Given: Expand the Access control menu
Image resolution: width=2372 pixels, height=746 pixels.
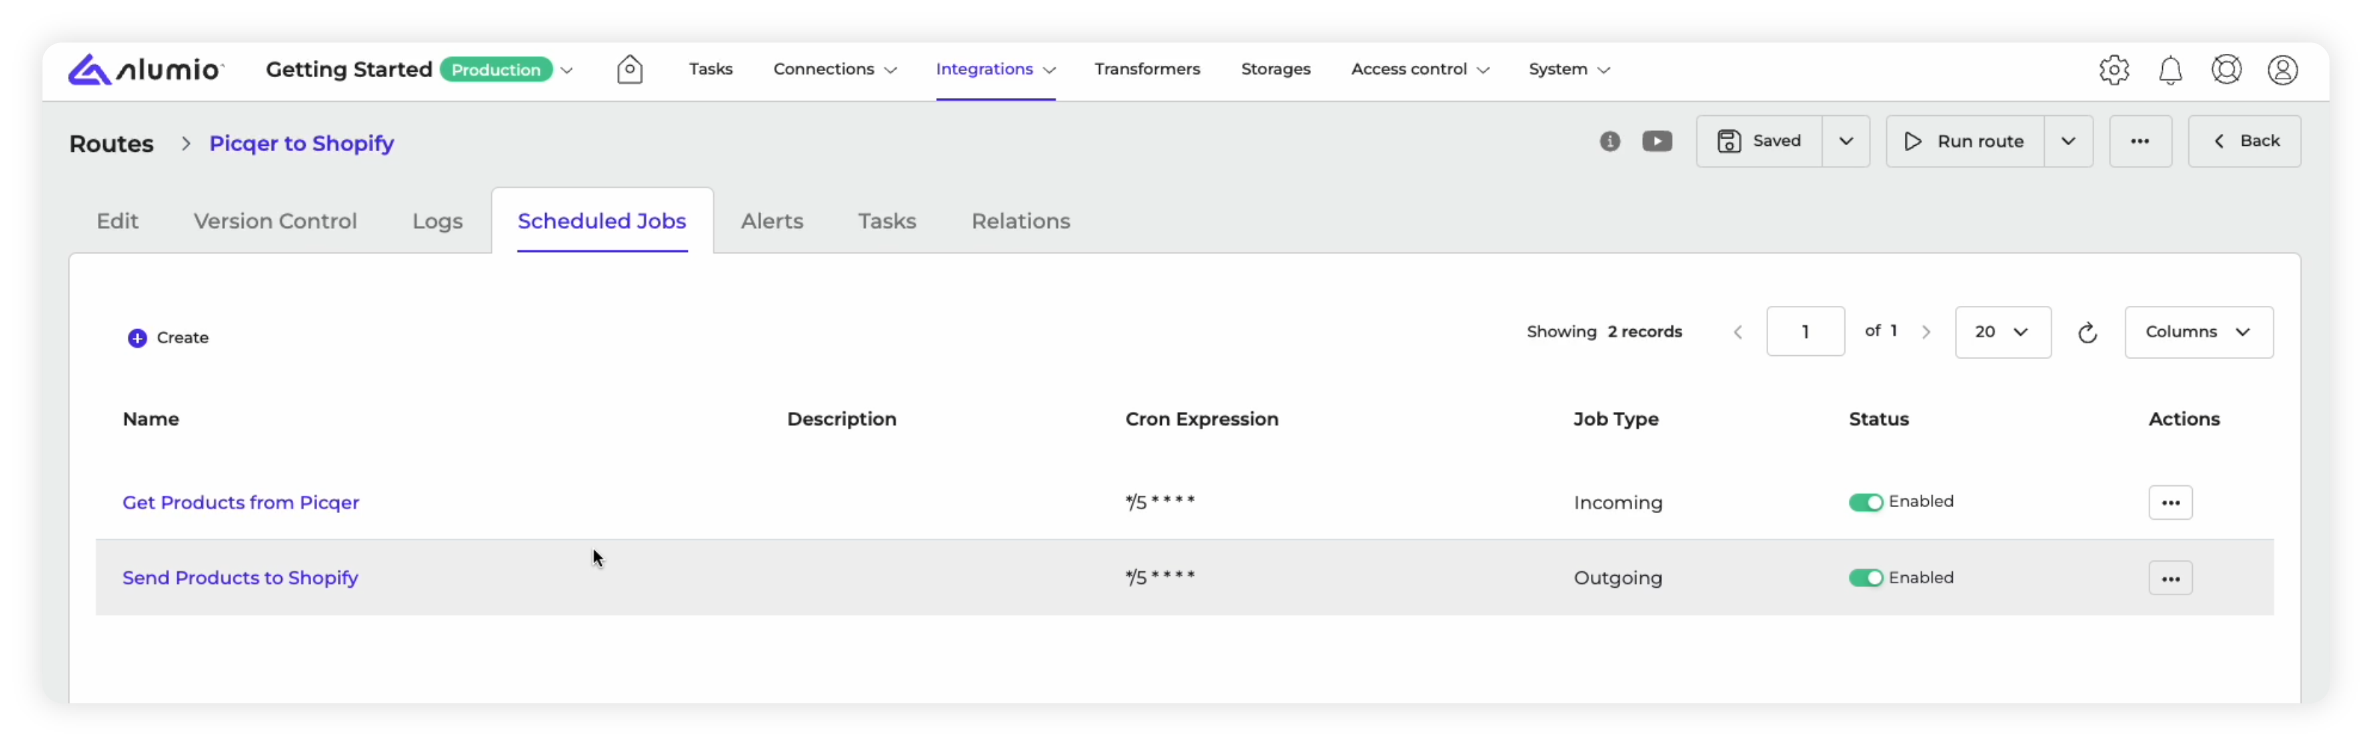Looking at the screenshot, I should 1420,69.
